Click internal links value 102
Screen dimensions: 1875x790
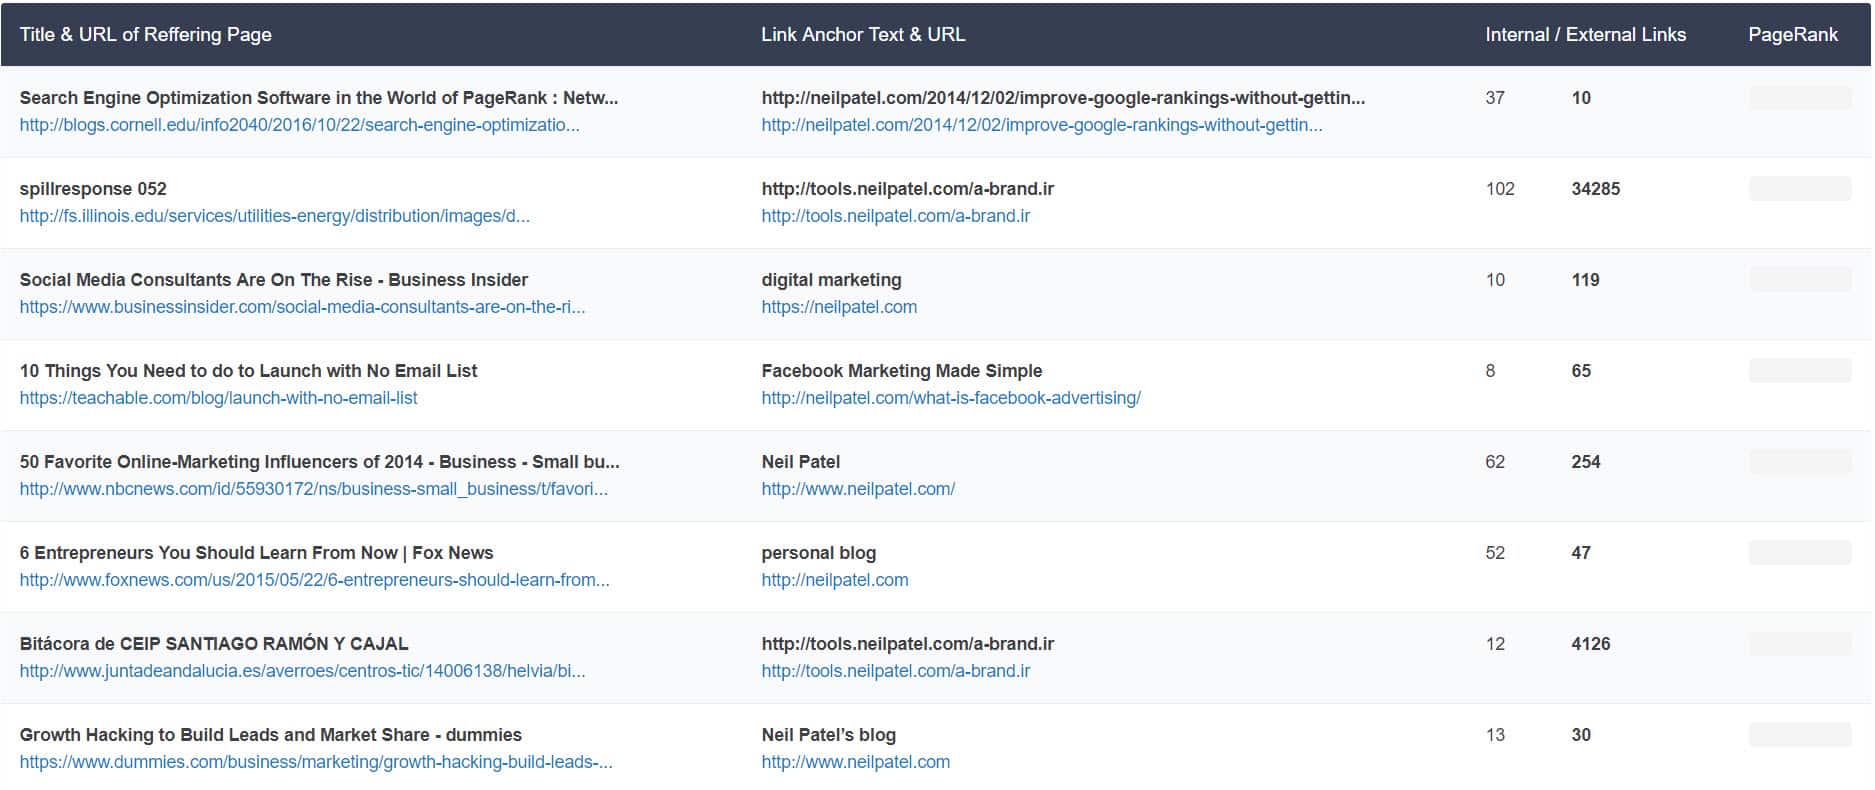pyautogui.click(x=1500, y=189)
